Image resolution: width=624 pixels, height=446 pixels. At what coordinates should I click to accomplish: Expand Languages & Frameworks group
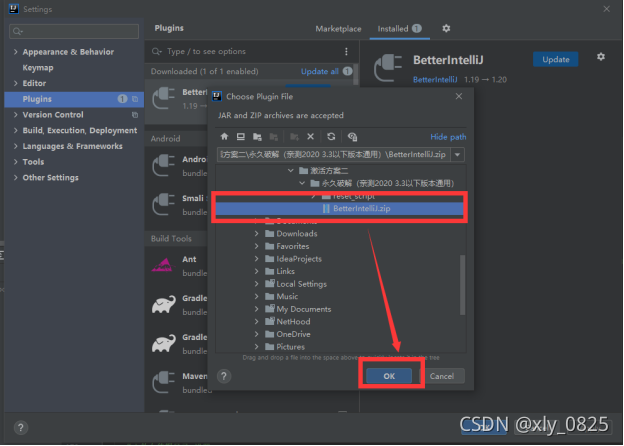[16, 146]
